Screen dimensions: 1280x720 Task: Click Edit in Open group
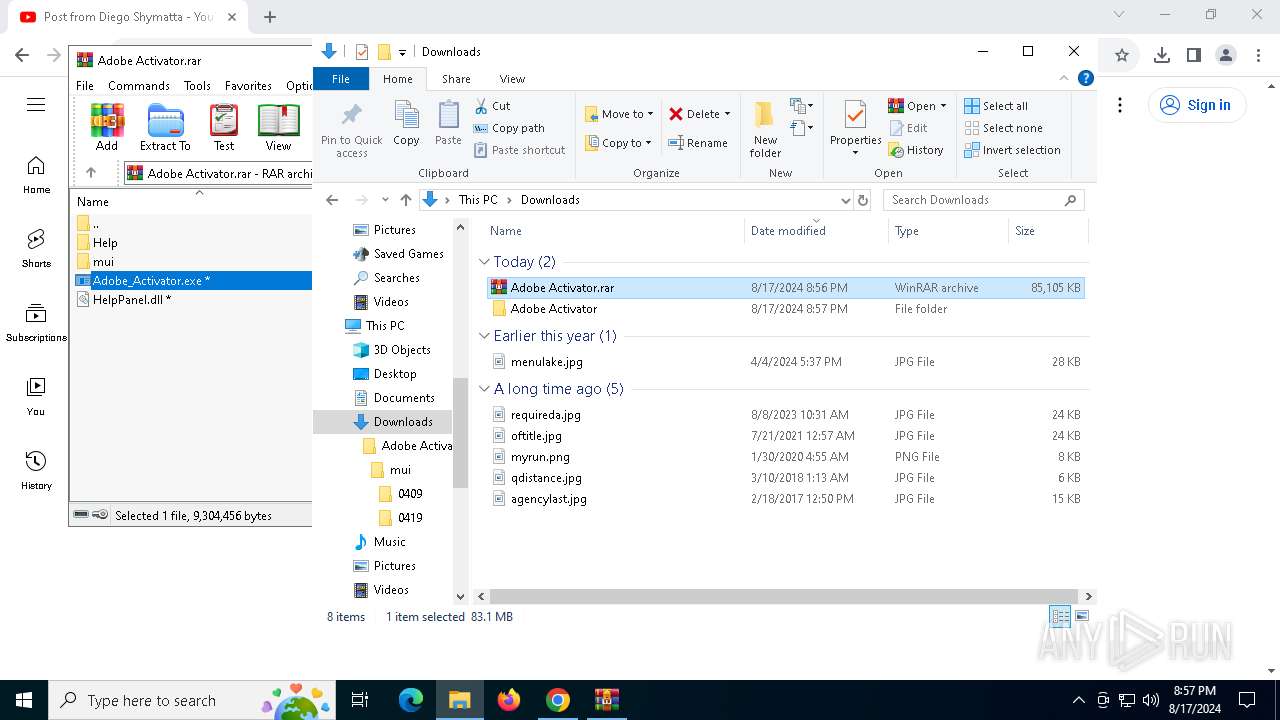907,128
